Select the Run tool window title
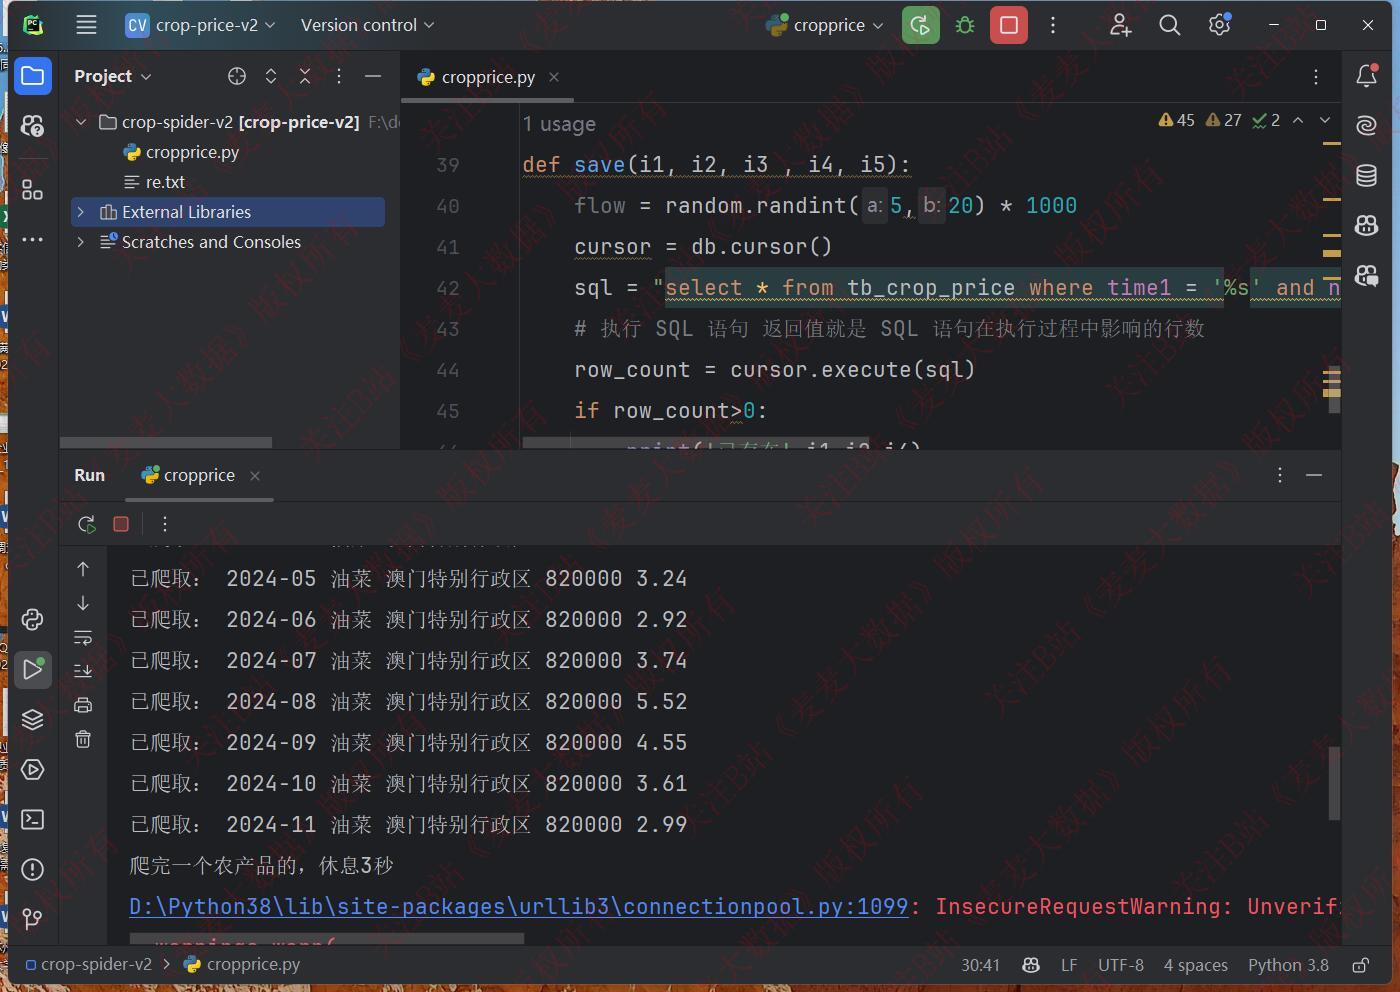The image size is (1400, 992). click(x=89, y=475)
